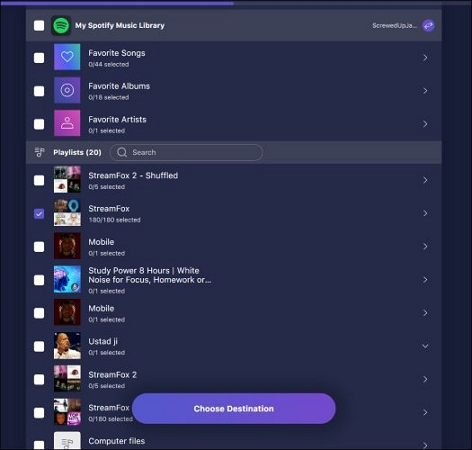Select the StreamFox 2 0/5 cover thumbnail
Viewport: 472px width, 450px height.
pyautogui.click(x=67, y=379)
